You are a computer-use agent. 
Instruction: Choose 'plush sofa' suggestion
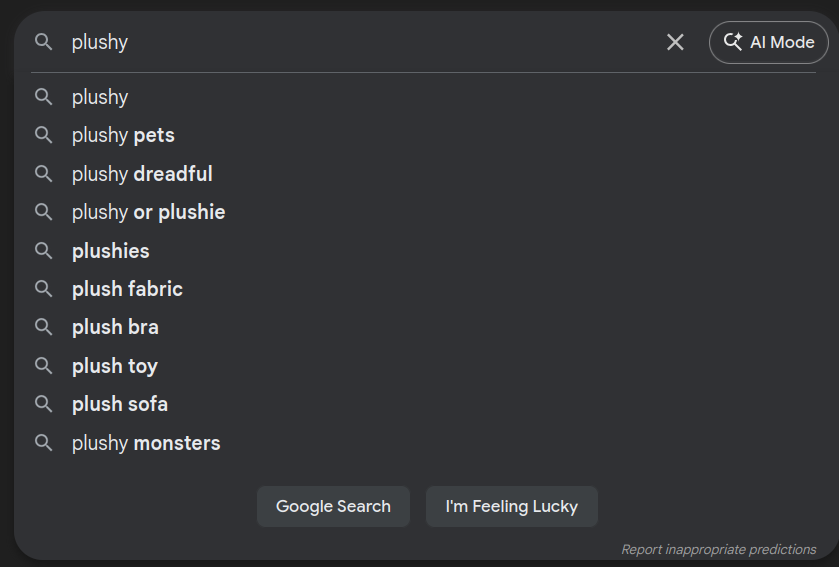[x=120, y=404]
